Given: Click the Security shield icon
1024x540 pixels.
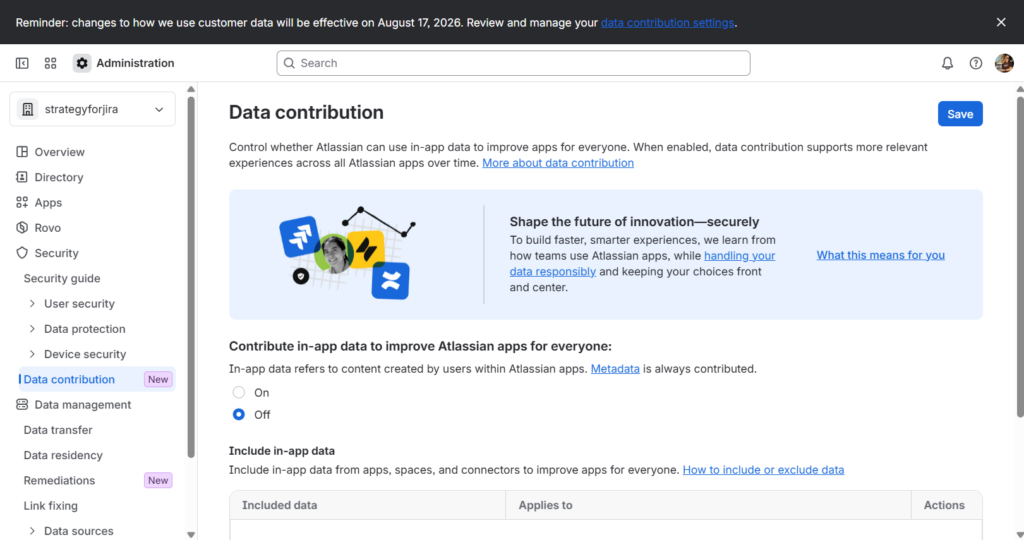Looking at the screenshot, I should click(x=22, y=253).
